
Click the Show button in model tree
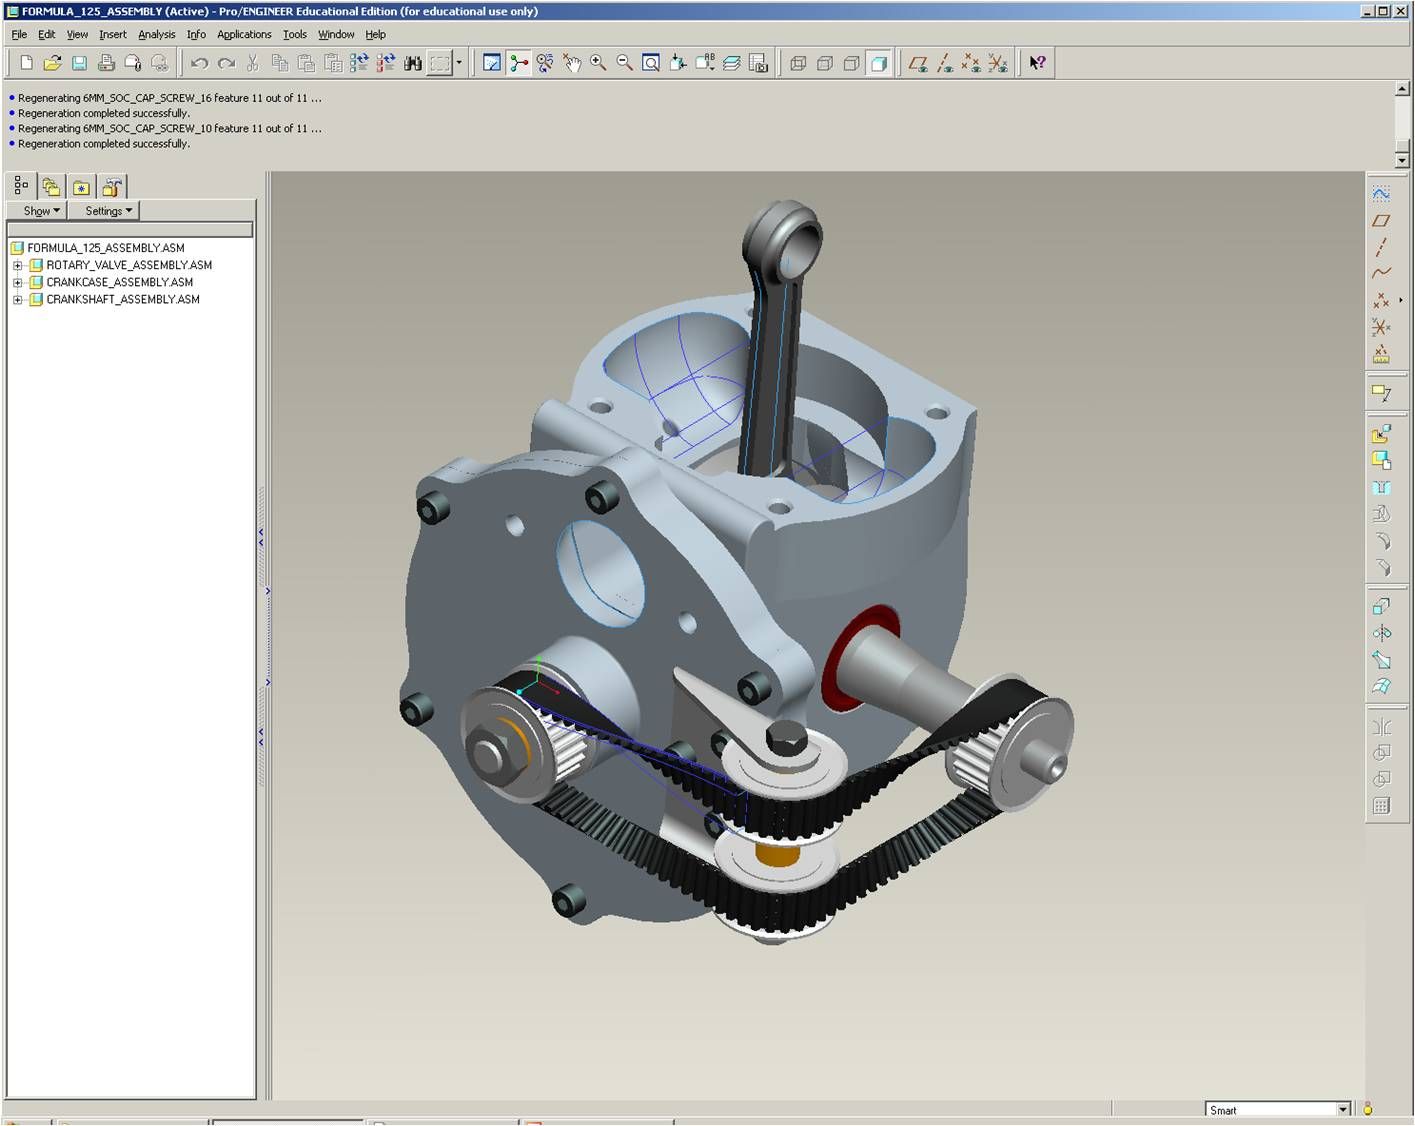pyautogui.click(x=40, y=211)
